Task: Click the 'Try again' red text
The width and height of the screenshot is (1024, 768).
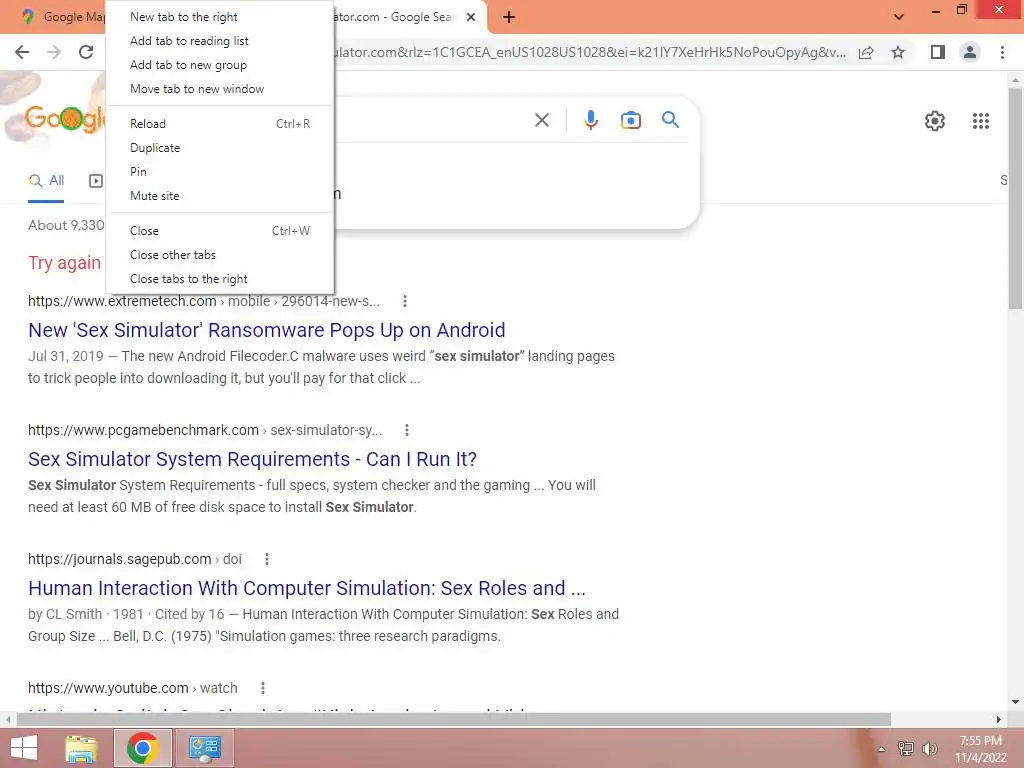Action: [x=65, y=263]
